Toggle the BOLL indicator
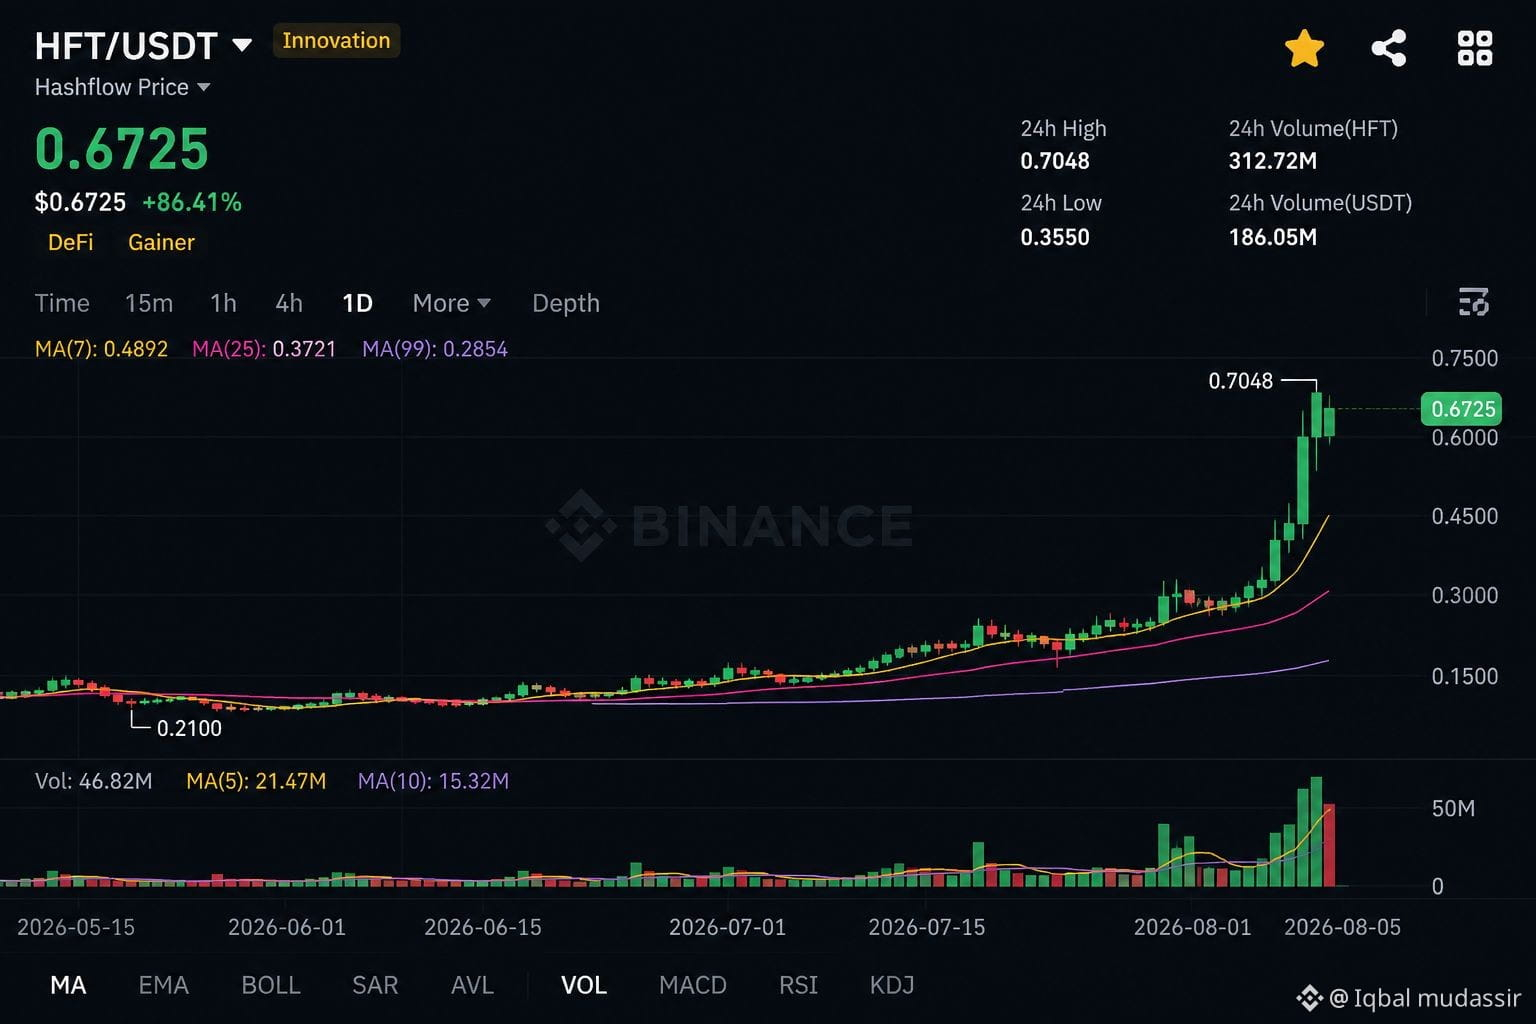The image size is (1536, 1024). point(271,985)
